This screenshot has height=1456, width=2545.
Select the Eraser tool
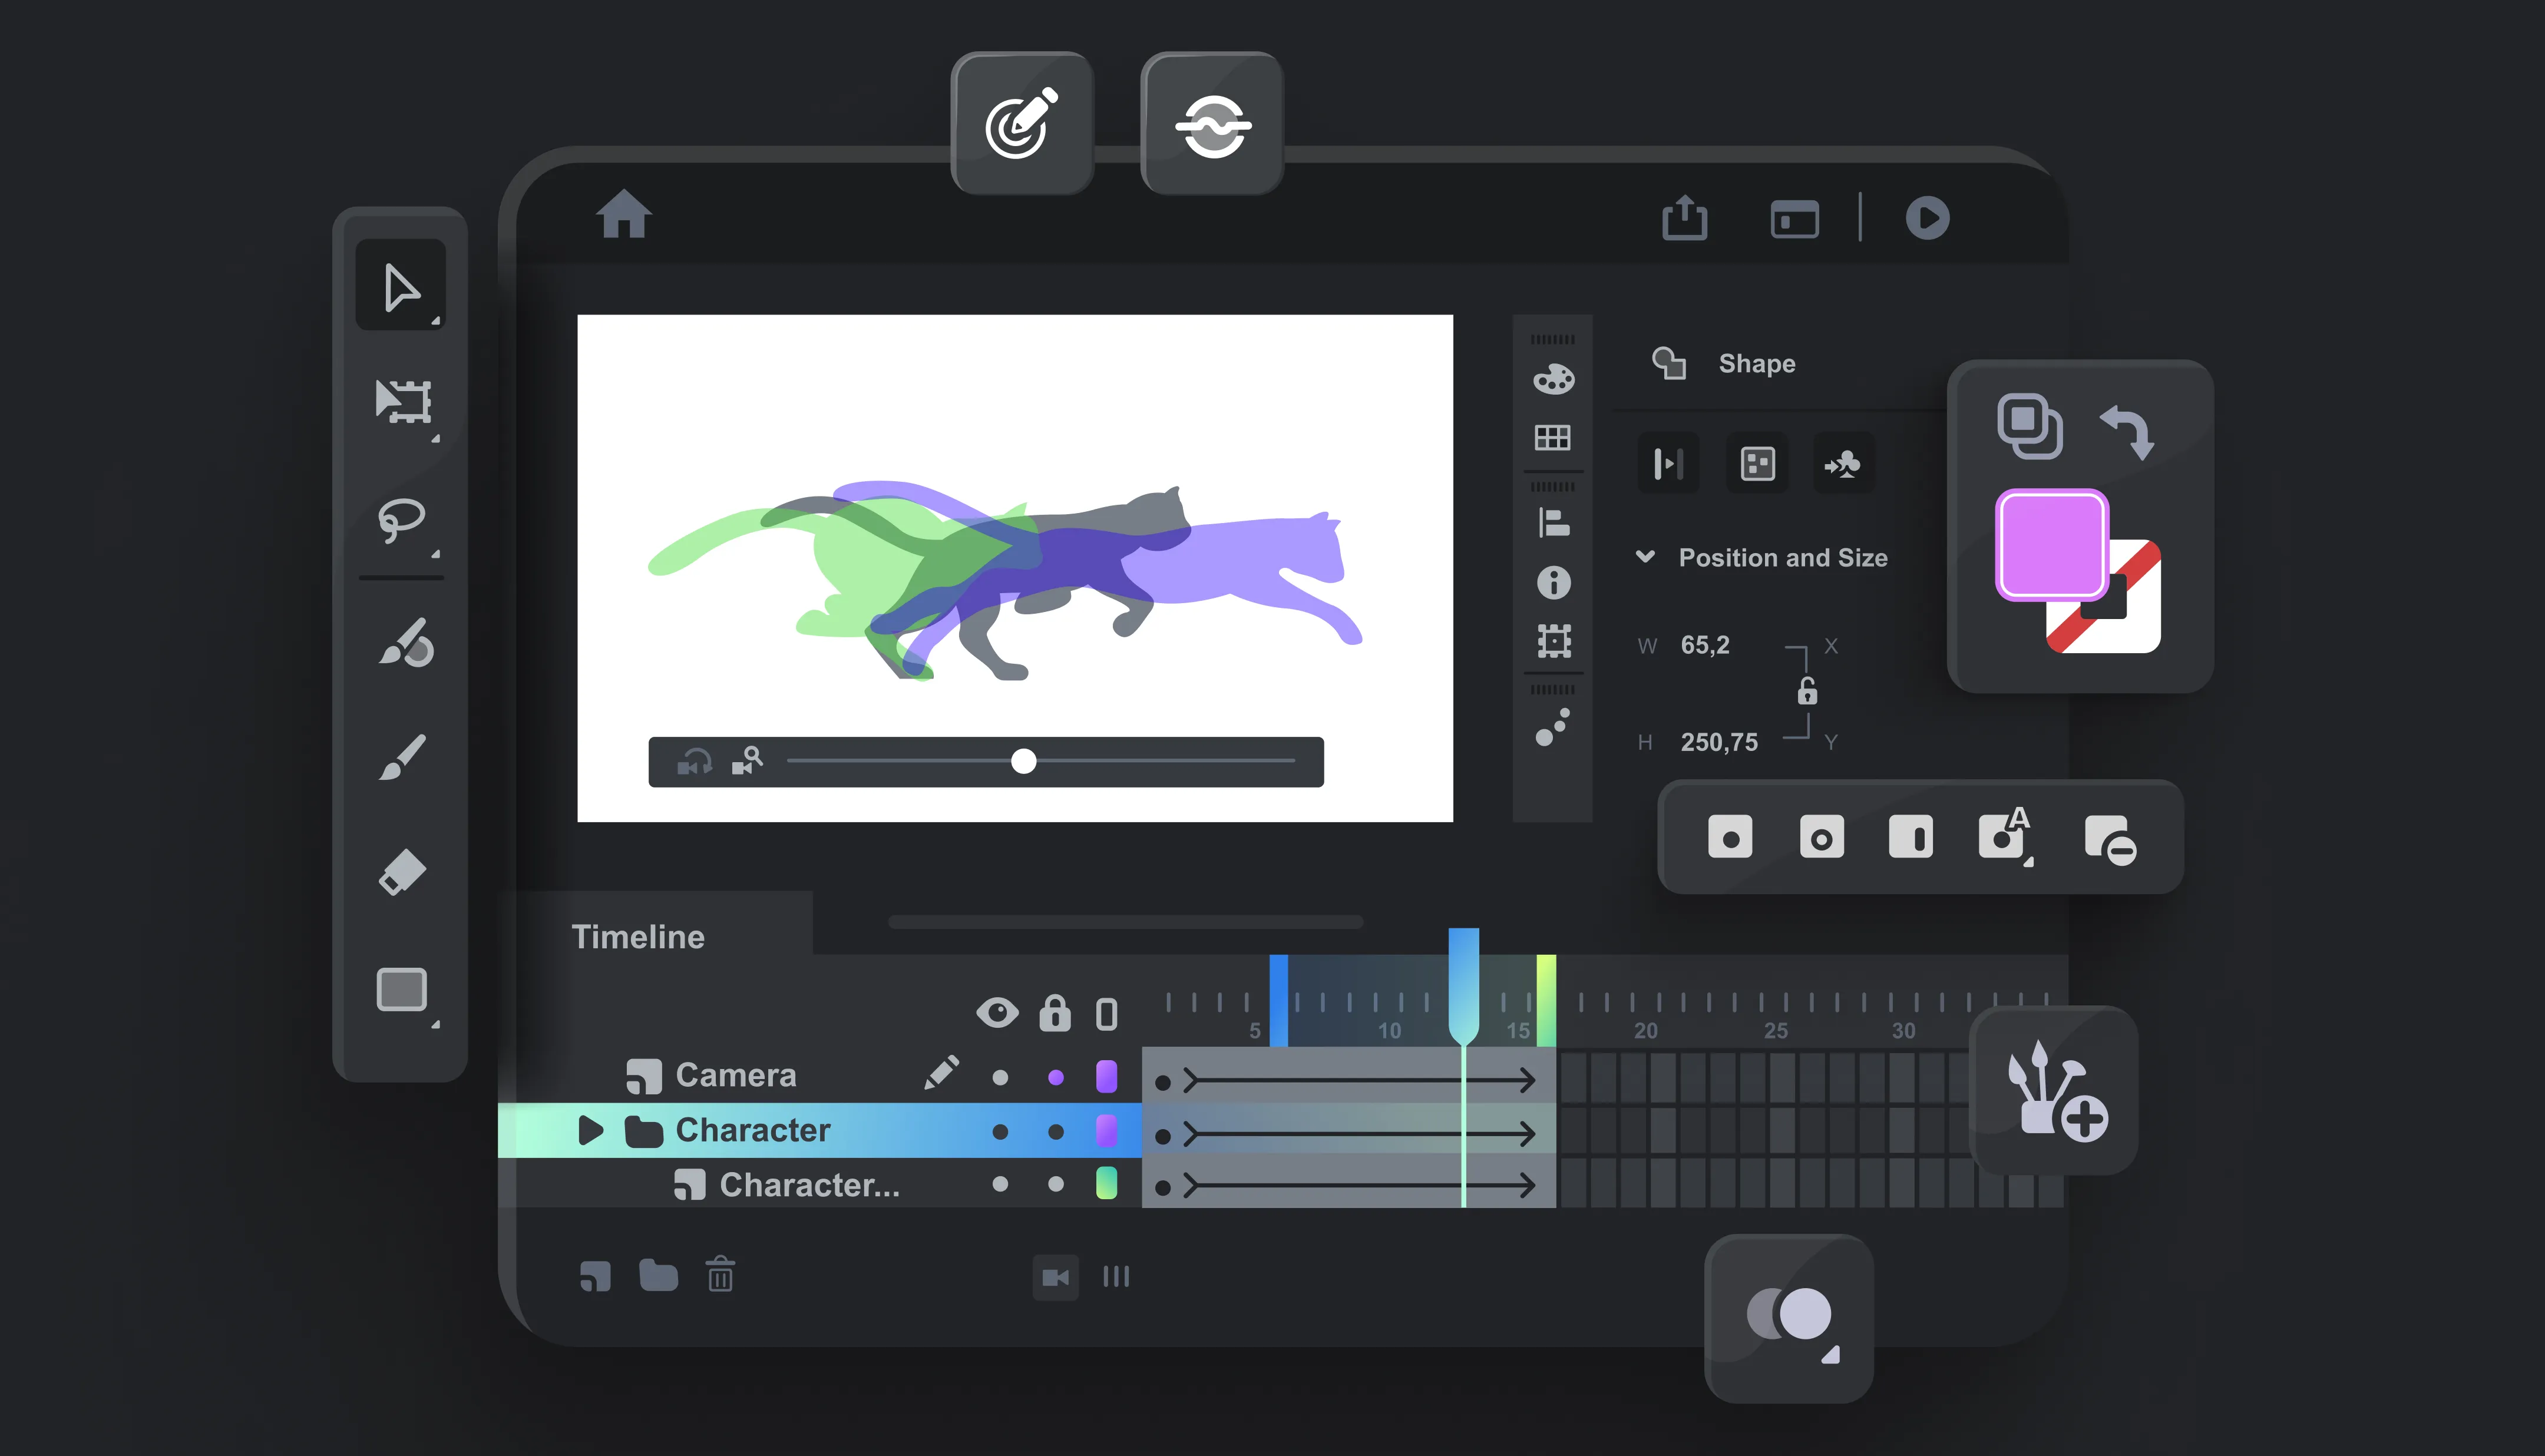[x=402, y=872]
